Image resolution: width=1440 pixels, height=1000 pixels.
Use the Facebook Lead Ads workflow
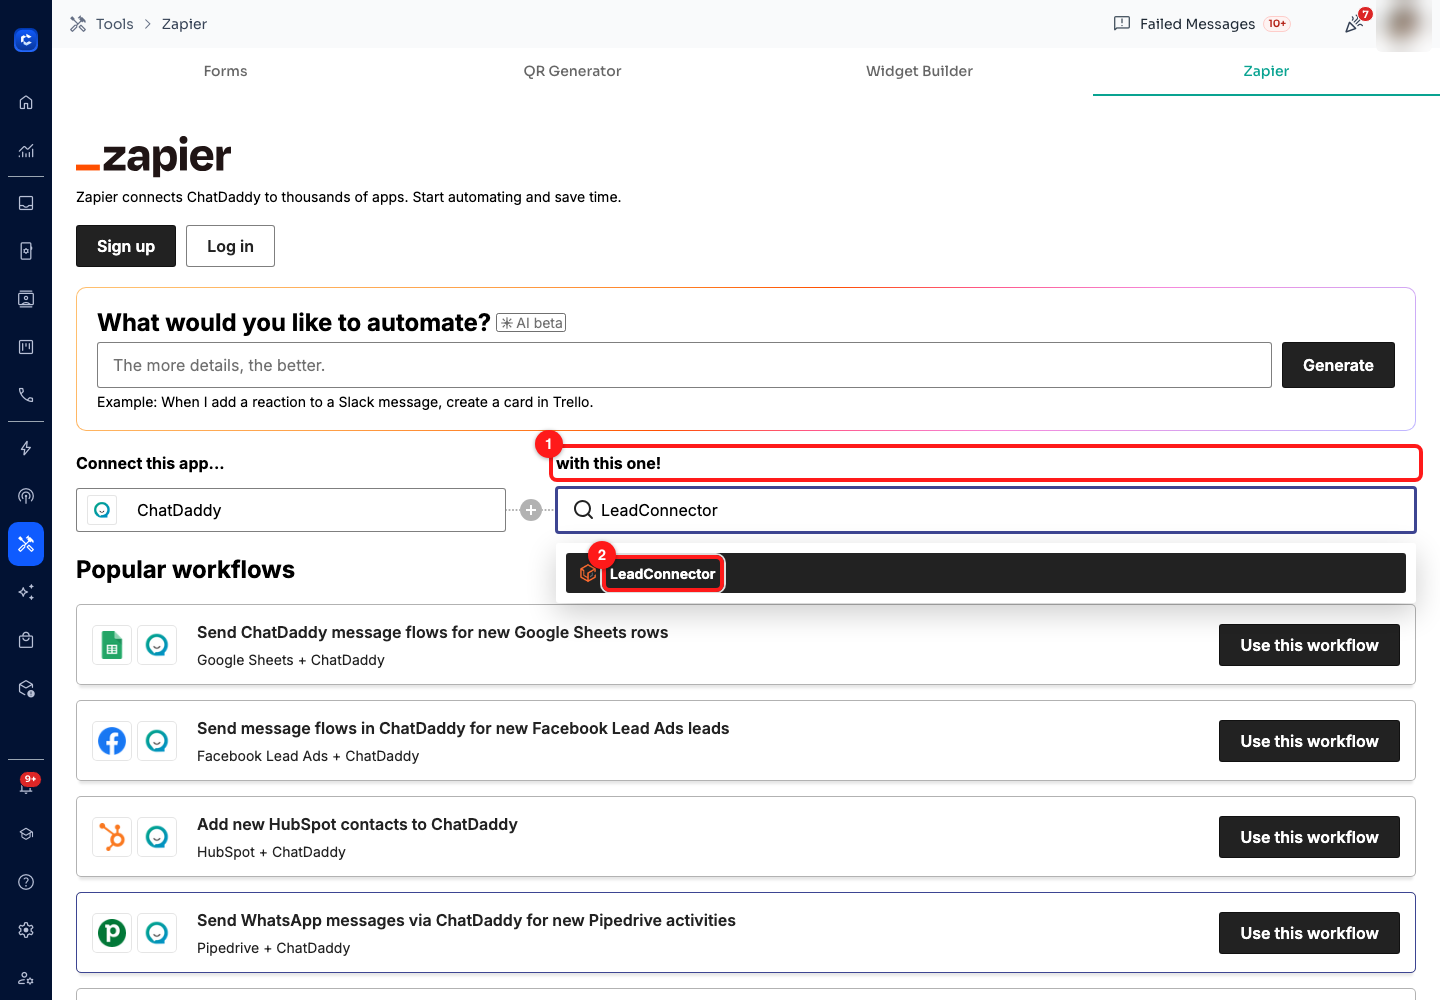pyautogui.click(x=1309, y=741)
